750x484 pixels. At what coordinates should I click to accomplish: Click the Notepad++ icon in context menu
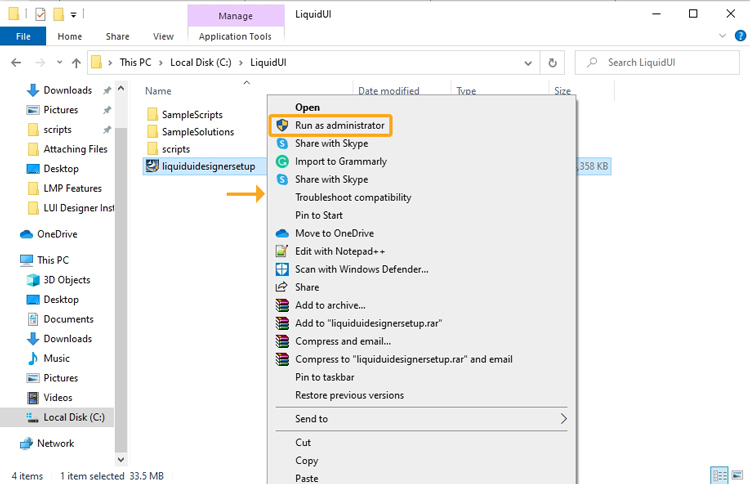point(282,252)
